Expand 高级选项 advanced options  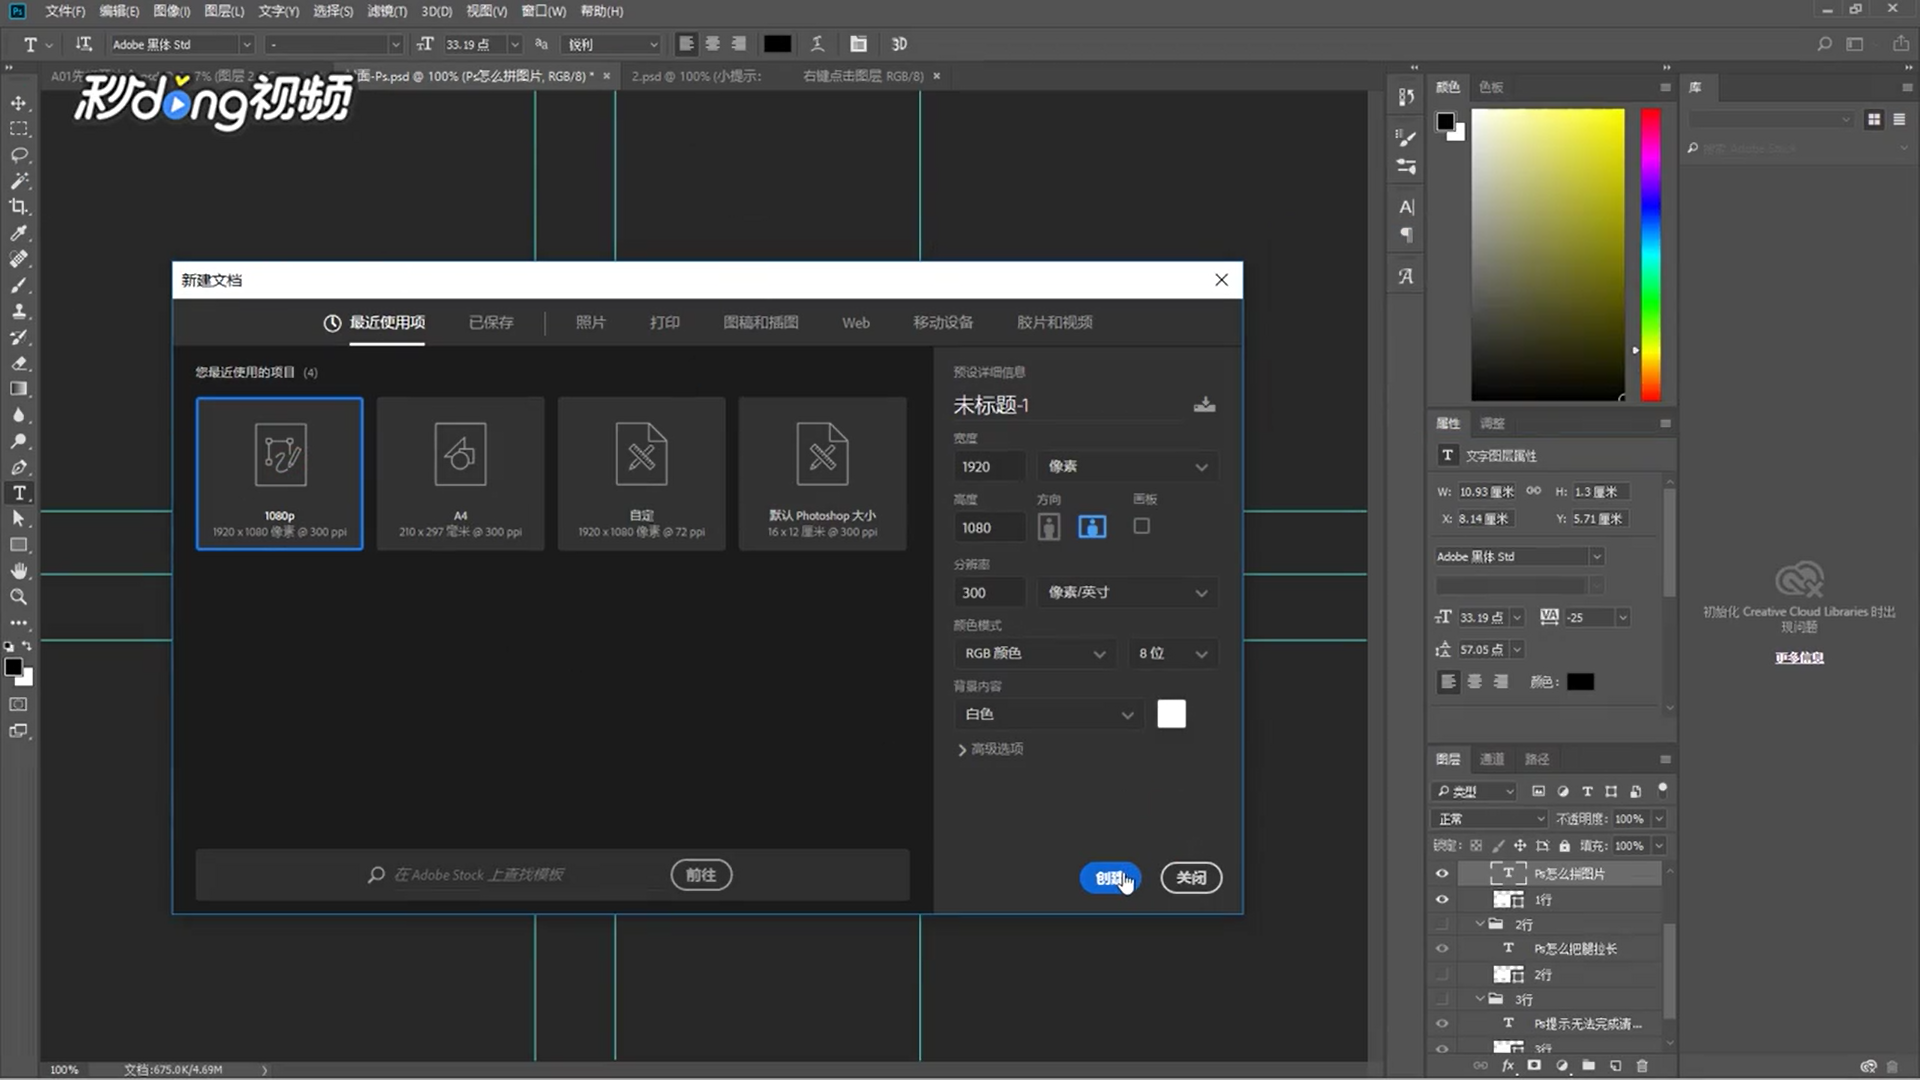tap(990, 749)
